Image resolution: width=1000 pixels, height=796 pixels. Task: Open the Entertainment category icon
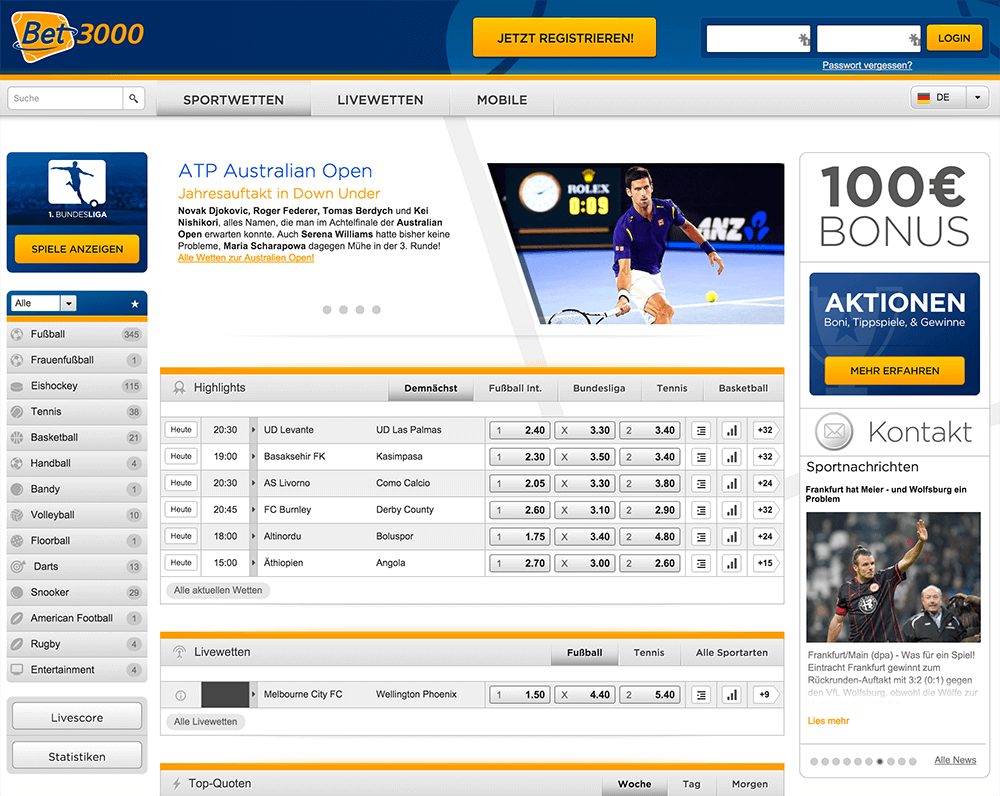pos(17,670)
